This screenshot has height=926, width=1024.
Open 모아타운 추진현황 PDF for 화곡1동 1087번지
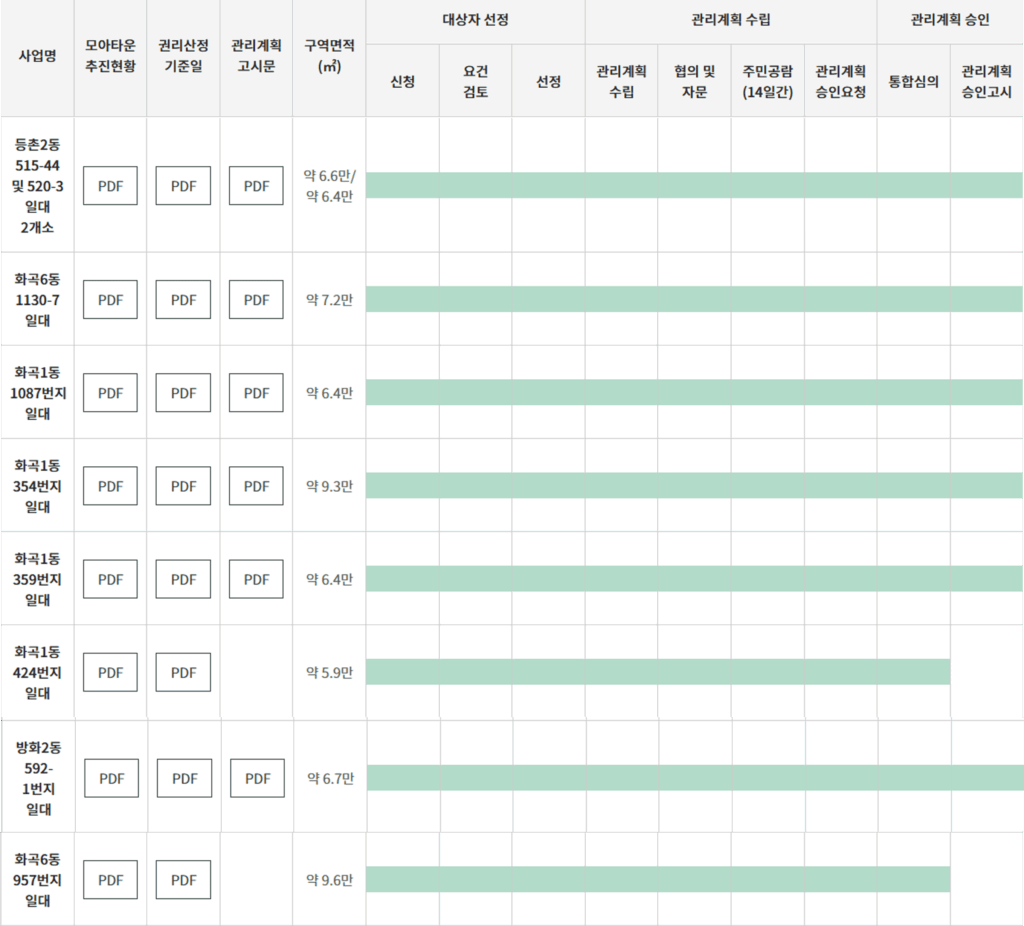[x=110, y=392]
